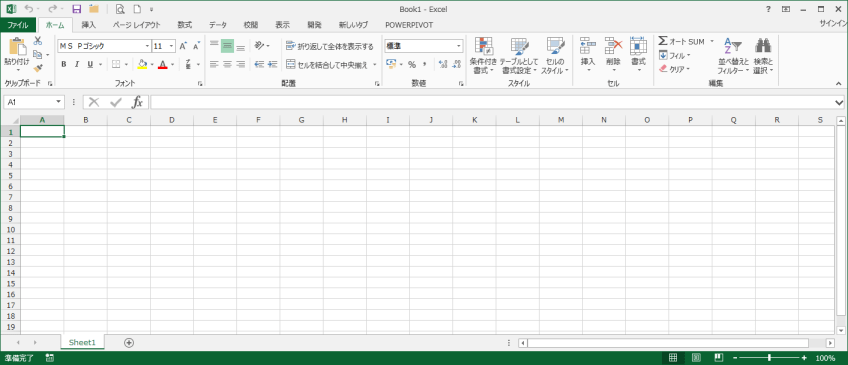848x365 pixels.
Task: Click the Orientation angled text icon
Action: [260, 46]
